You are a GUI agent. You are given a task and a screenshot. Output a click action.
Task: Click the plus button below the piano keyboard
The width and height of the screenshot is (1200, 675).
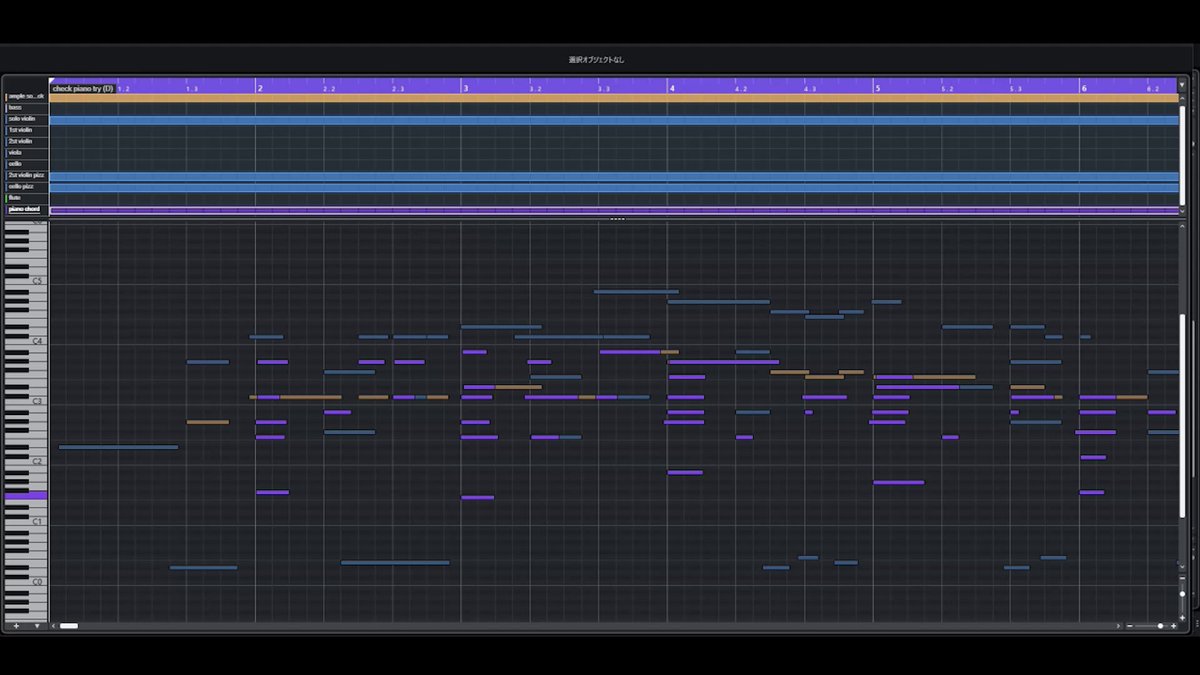(15, 626)
